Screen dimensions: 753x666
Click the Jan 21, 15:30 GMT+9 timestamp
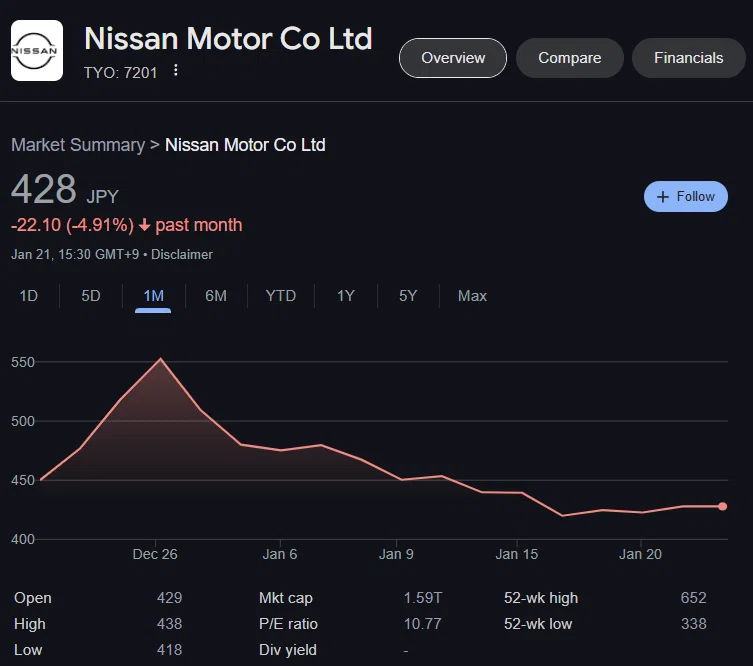tap(75, 254)
